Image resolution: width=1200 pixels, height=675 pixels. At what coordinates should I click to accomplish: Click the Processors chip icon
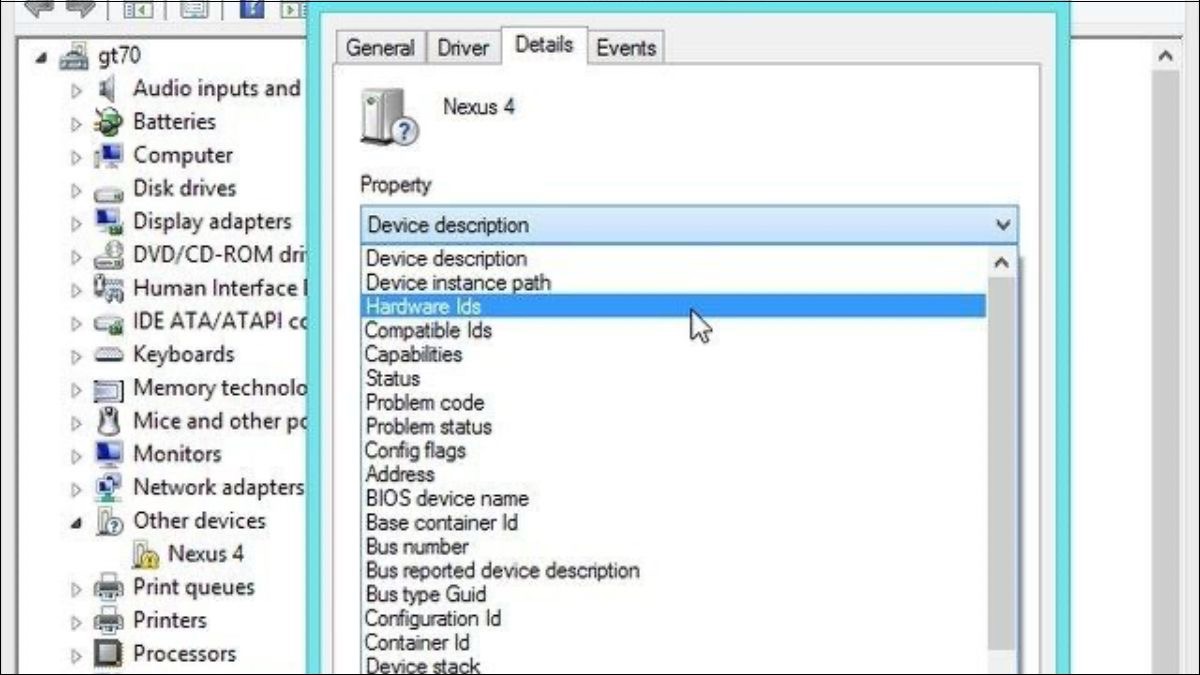[108, 654]
